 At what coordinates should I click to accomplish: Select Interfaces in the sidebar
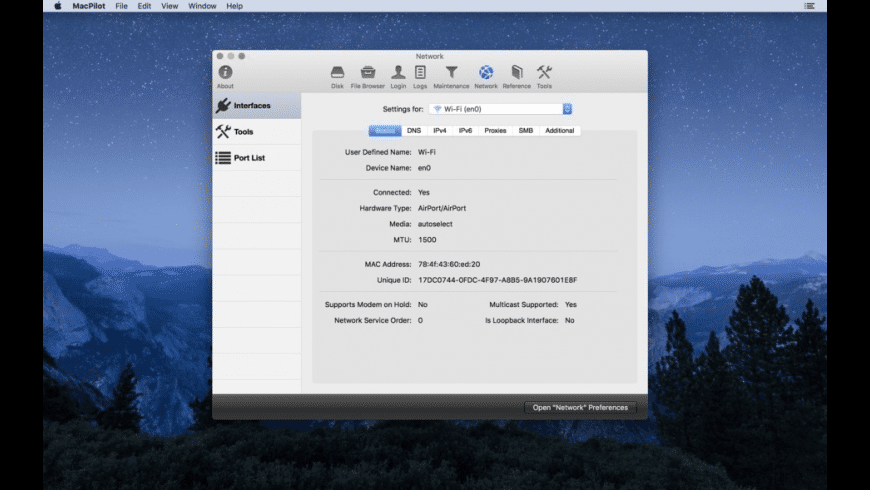(x=257, y=105)
